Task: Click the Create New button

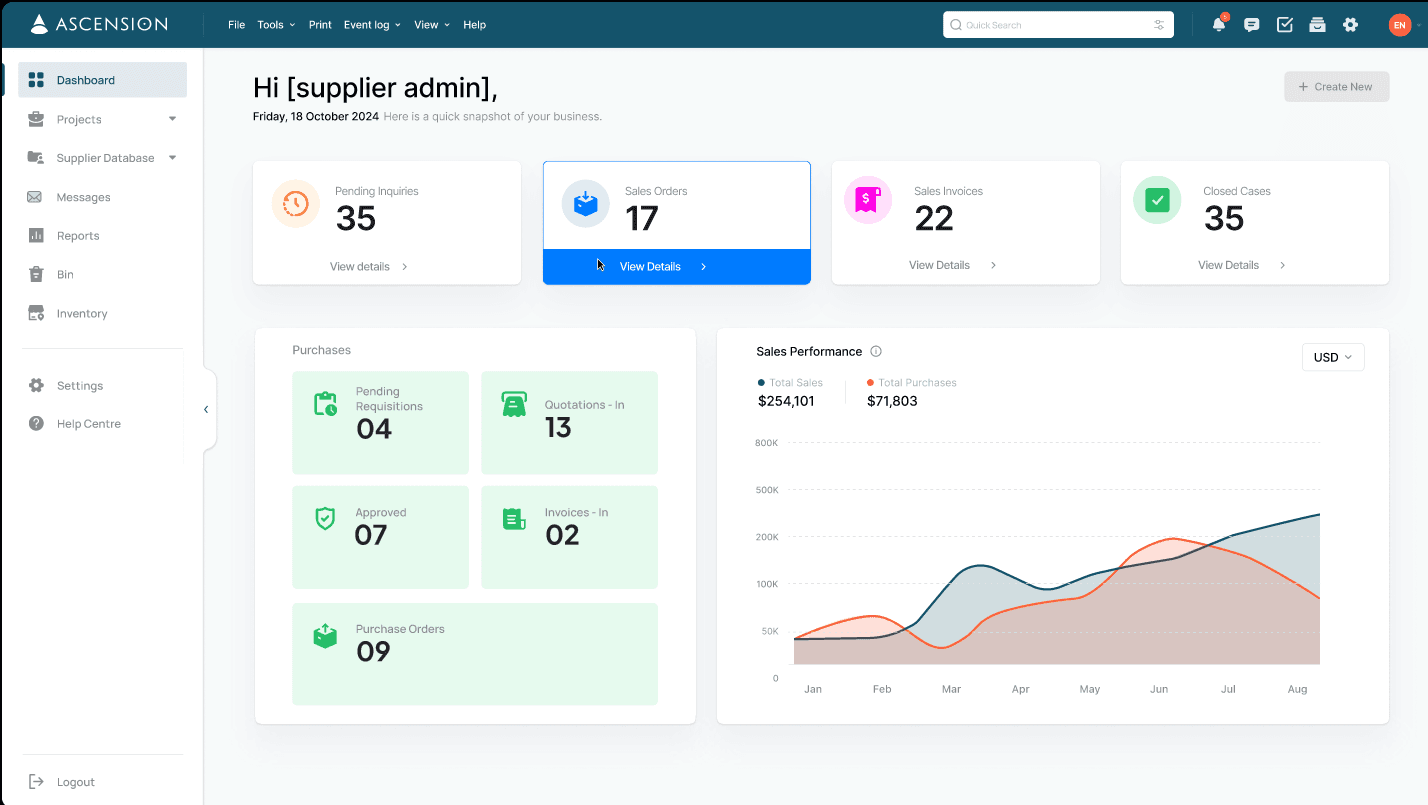Action: point(1336,86)
